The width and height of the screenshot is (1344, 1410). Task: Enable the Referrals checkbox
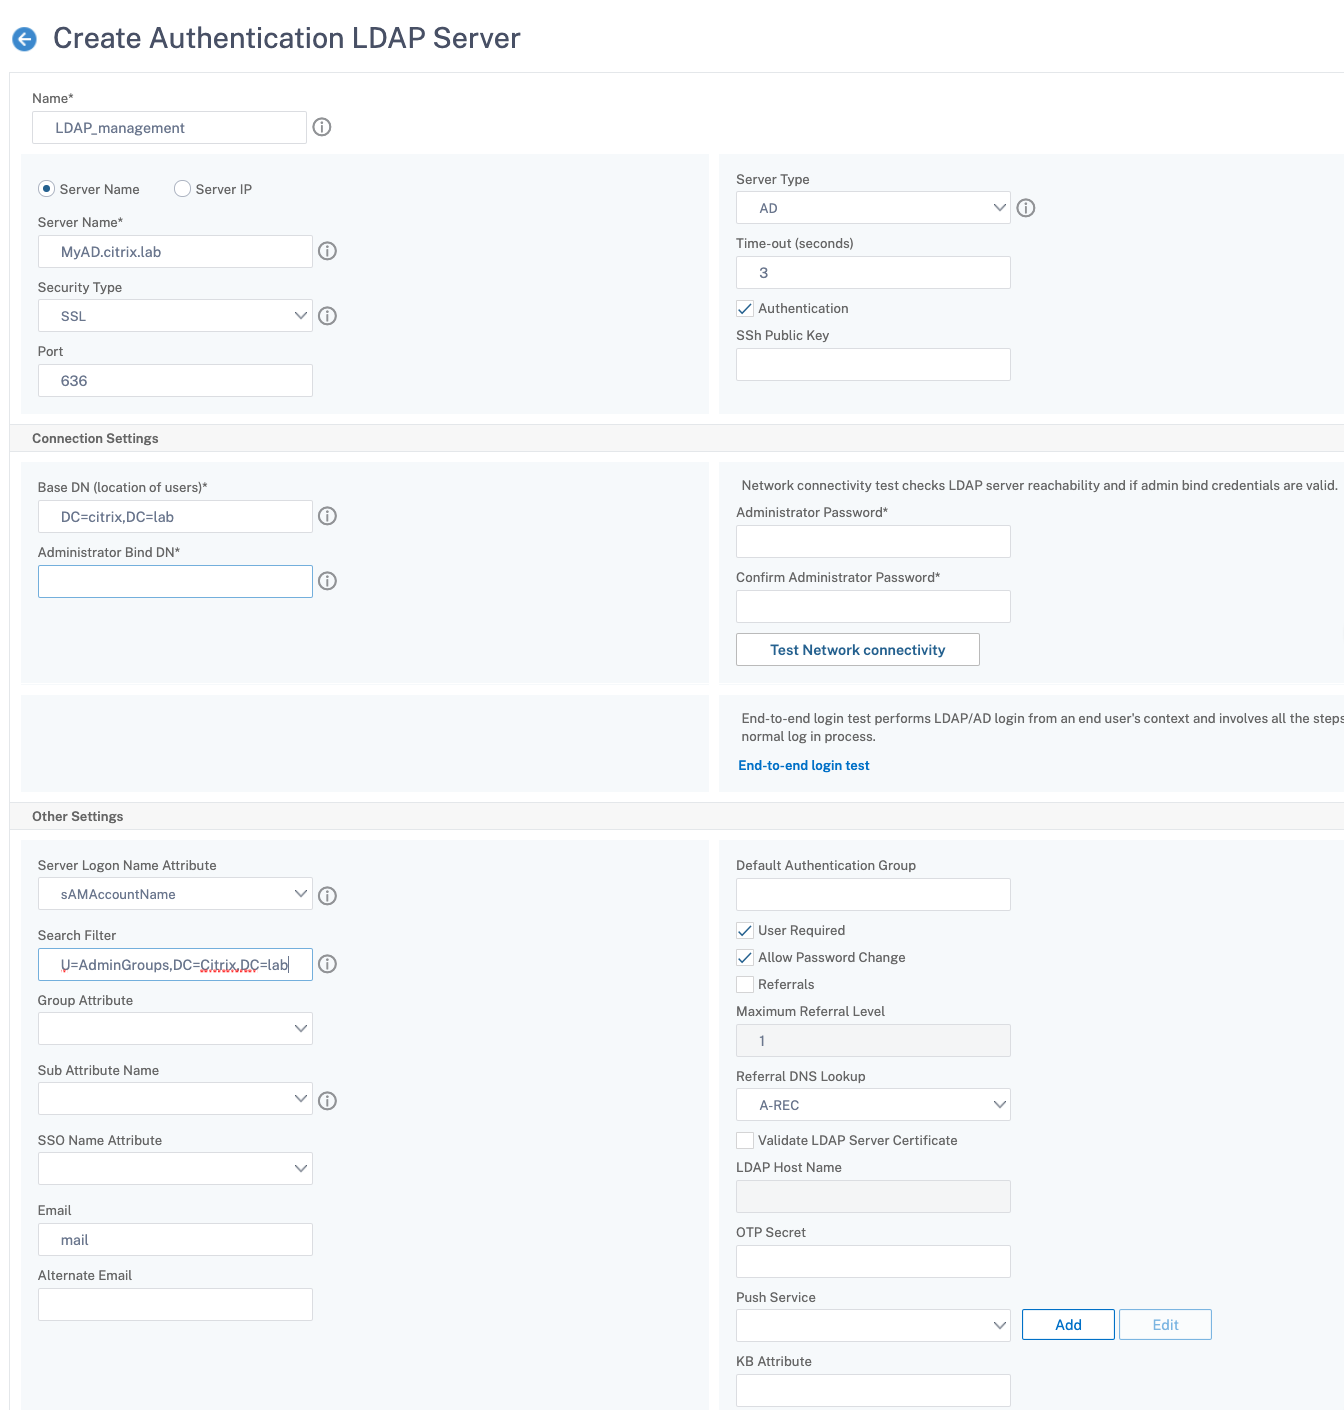pyautogui.click(x=745, y=985)
